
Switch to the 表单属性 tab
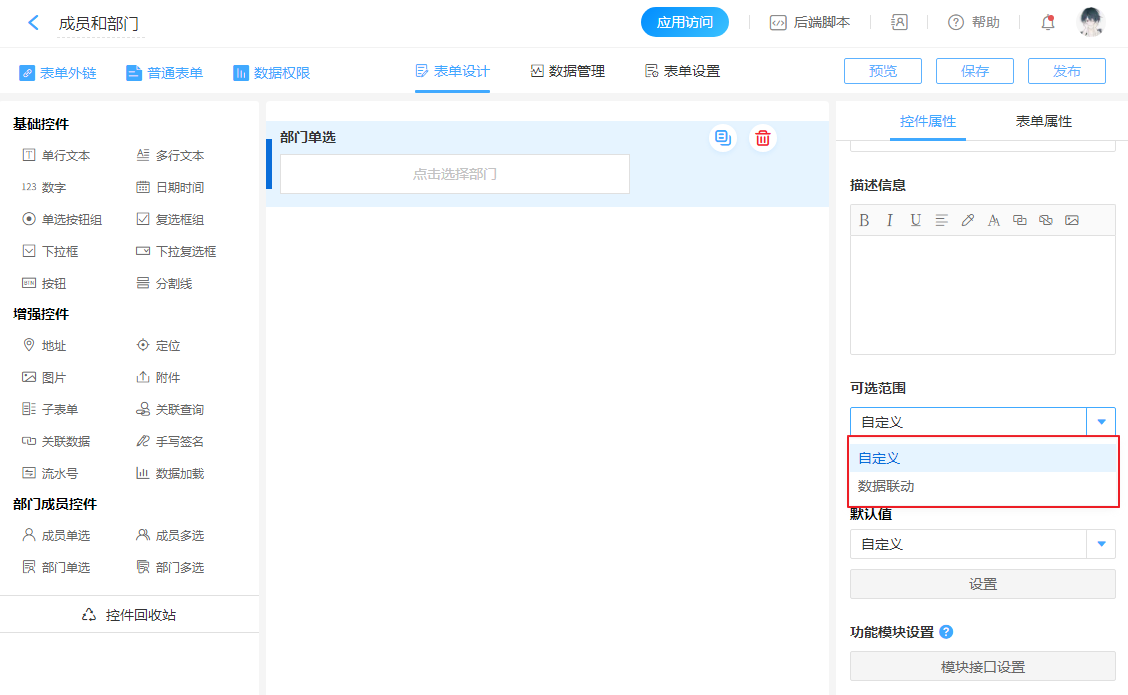click(1043, 121)
